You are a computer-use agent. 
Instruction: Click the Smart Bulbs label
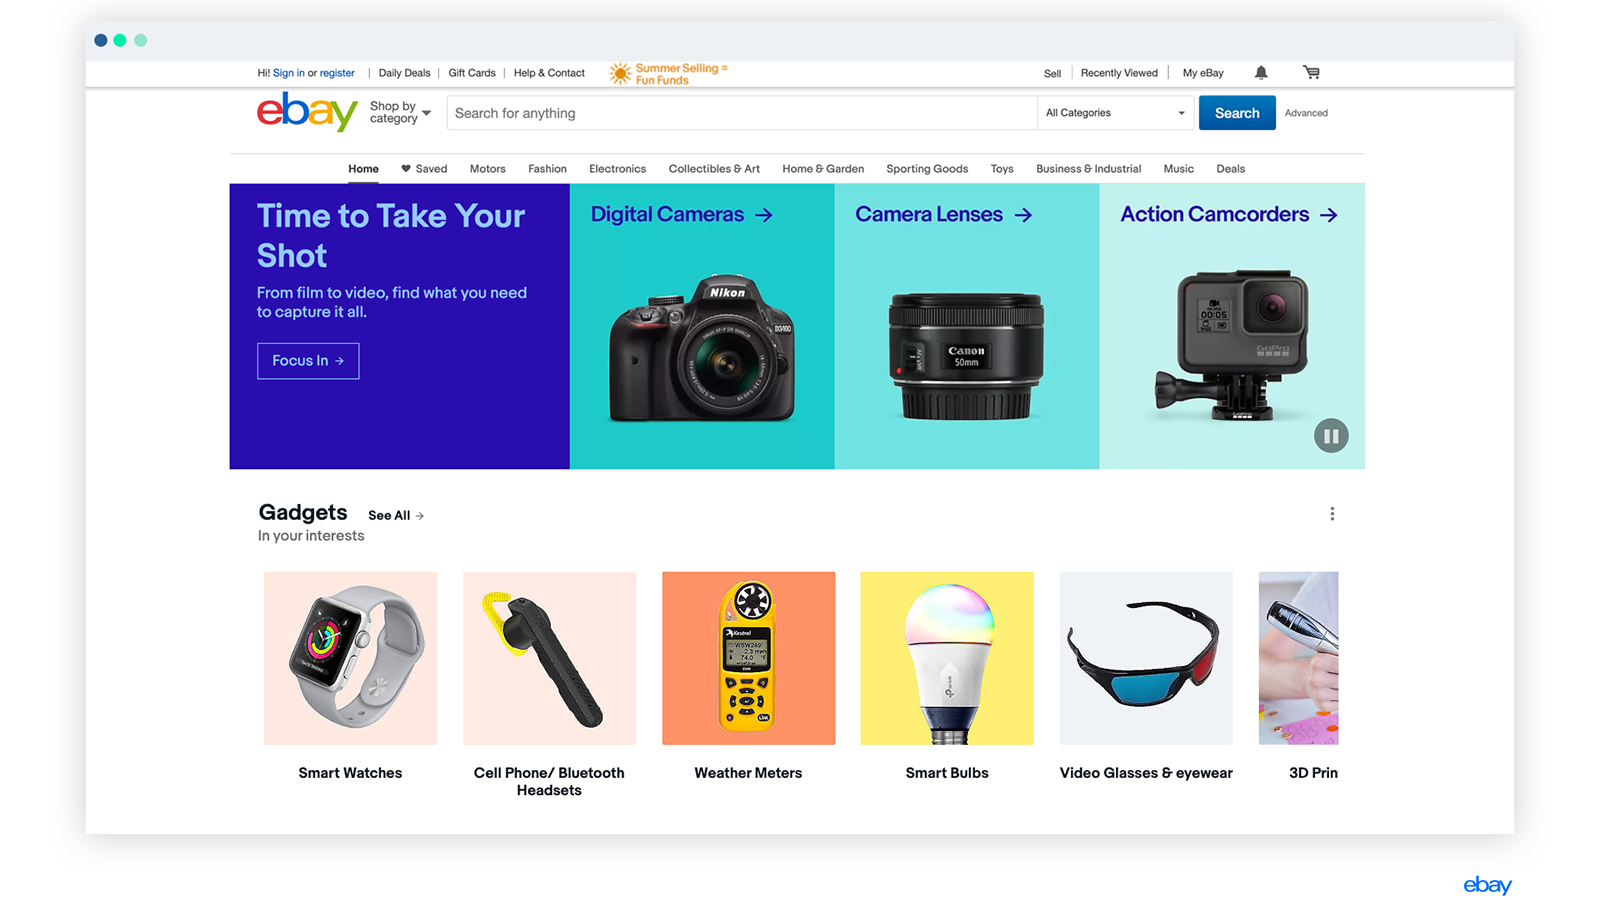click(x=947, y=773)
